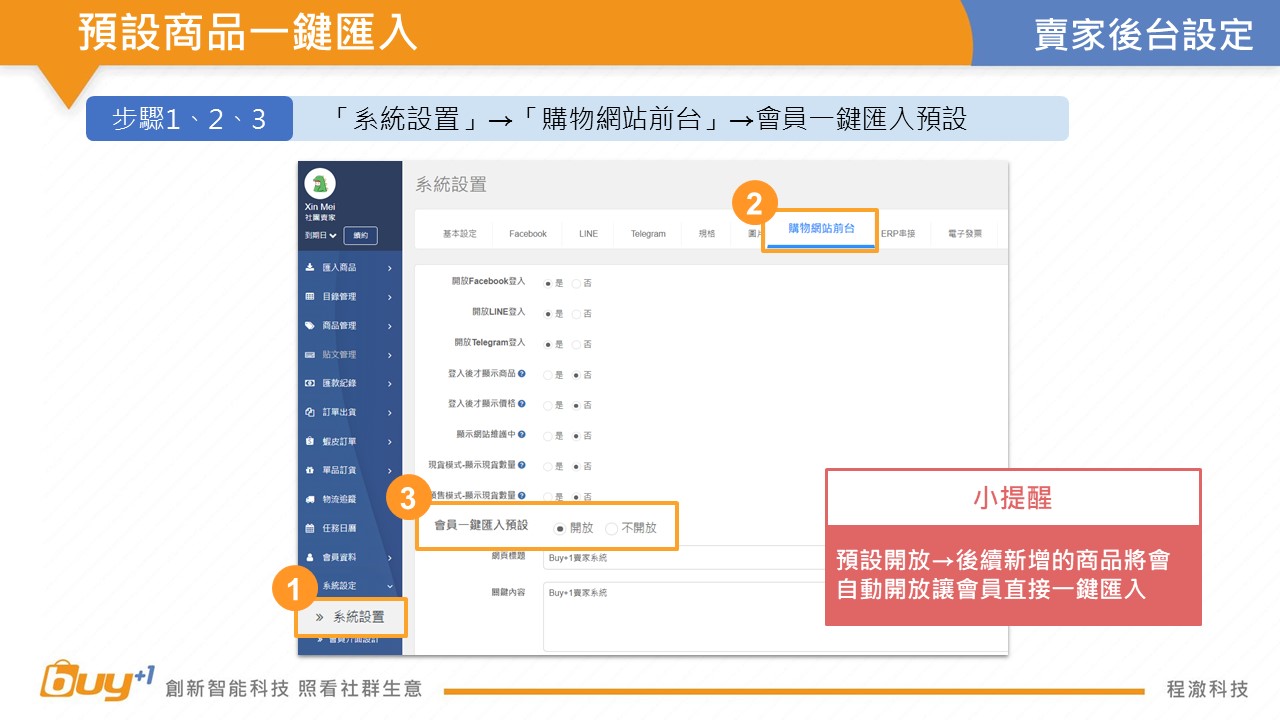
Task: Select 否 for 開放Facebook登入
Action: pyautogui.click(x=577, y=283)
